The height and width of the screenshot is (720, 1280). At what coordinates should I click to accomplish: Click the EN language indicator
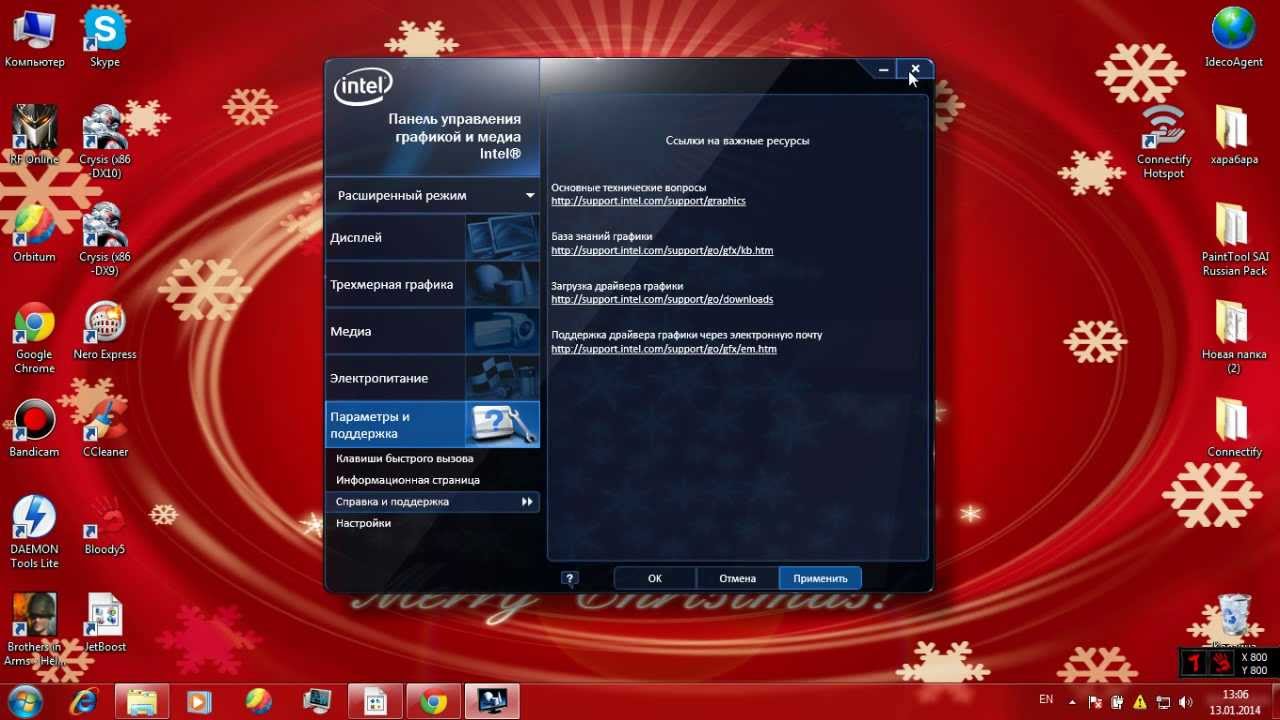coord(1046,699)
